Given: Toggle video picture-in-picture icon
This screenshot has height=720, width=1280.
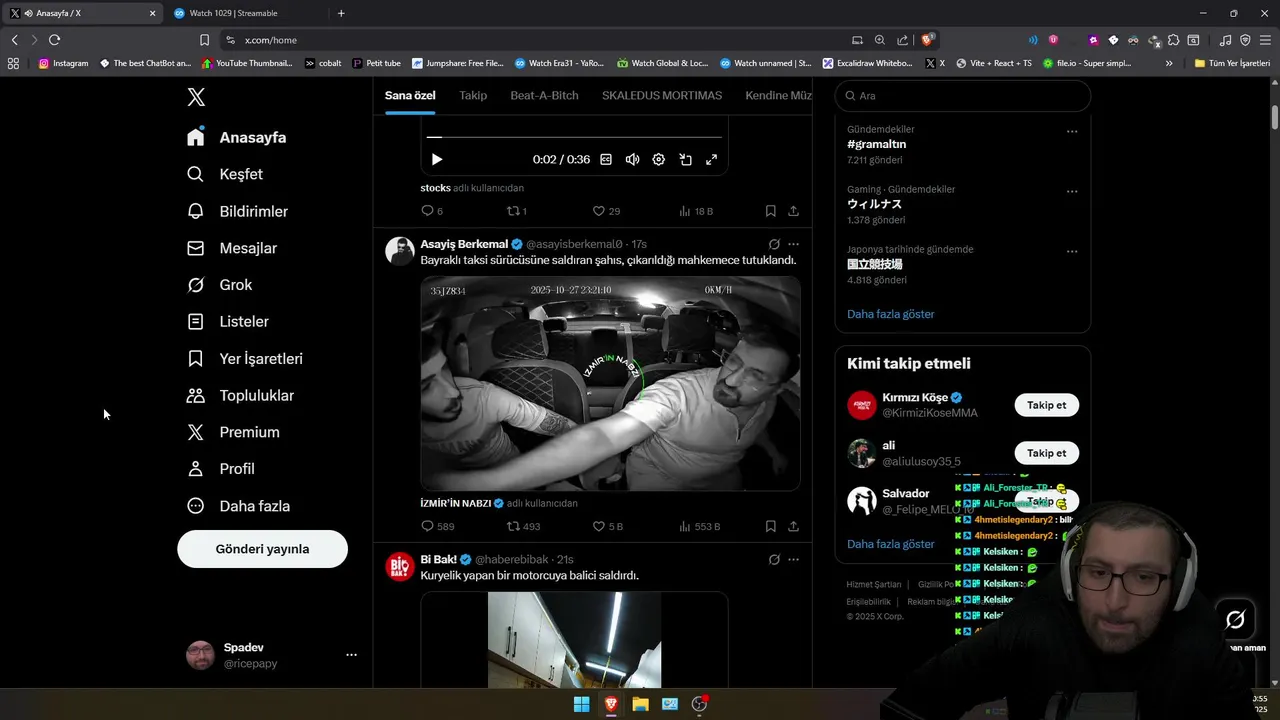Looking at the screenshot, I should (685, 159).
